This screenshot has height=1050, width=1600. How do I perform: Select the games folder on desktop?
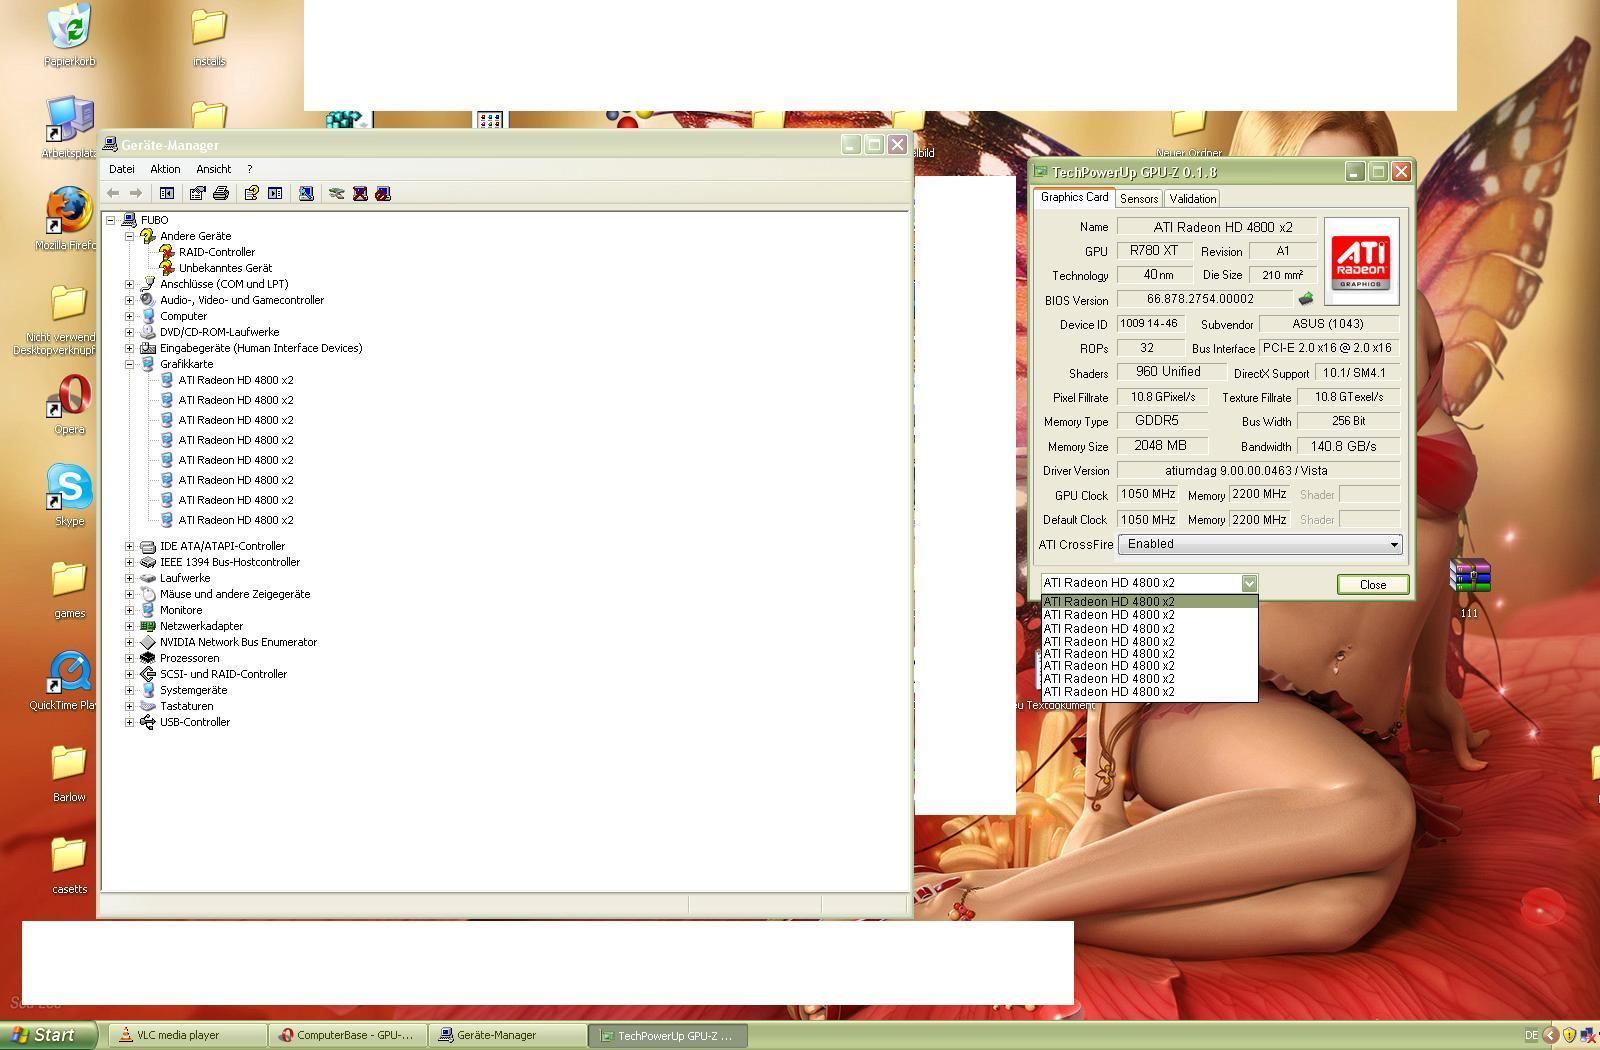69,588
